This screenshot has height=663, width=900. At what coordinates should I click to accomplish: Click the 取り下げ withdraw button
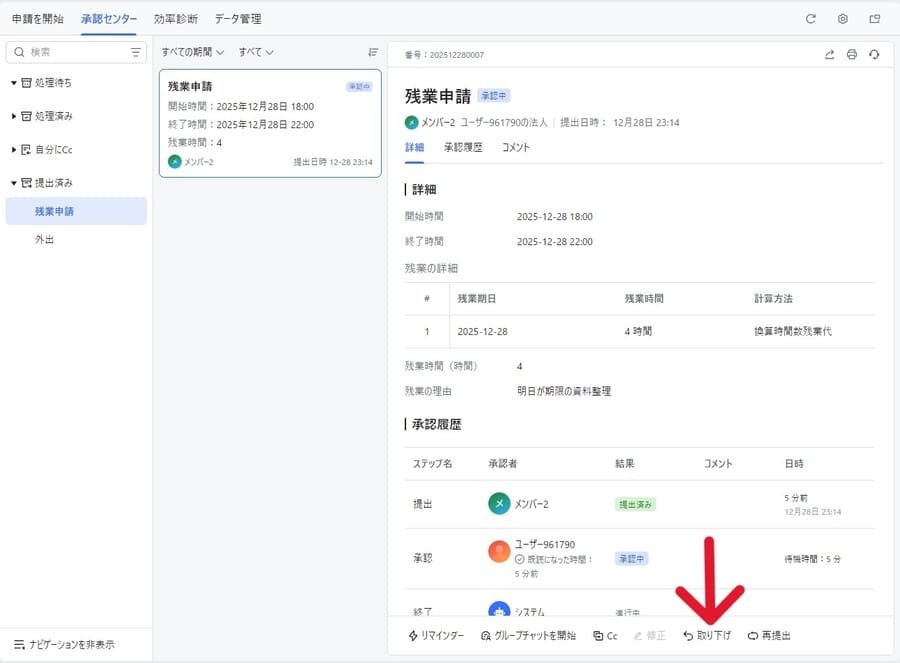point(707,636)
